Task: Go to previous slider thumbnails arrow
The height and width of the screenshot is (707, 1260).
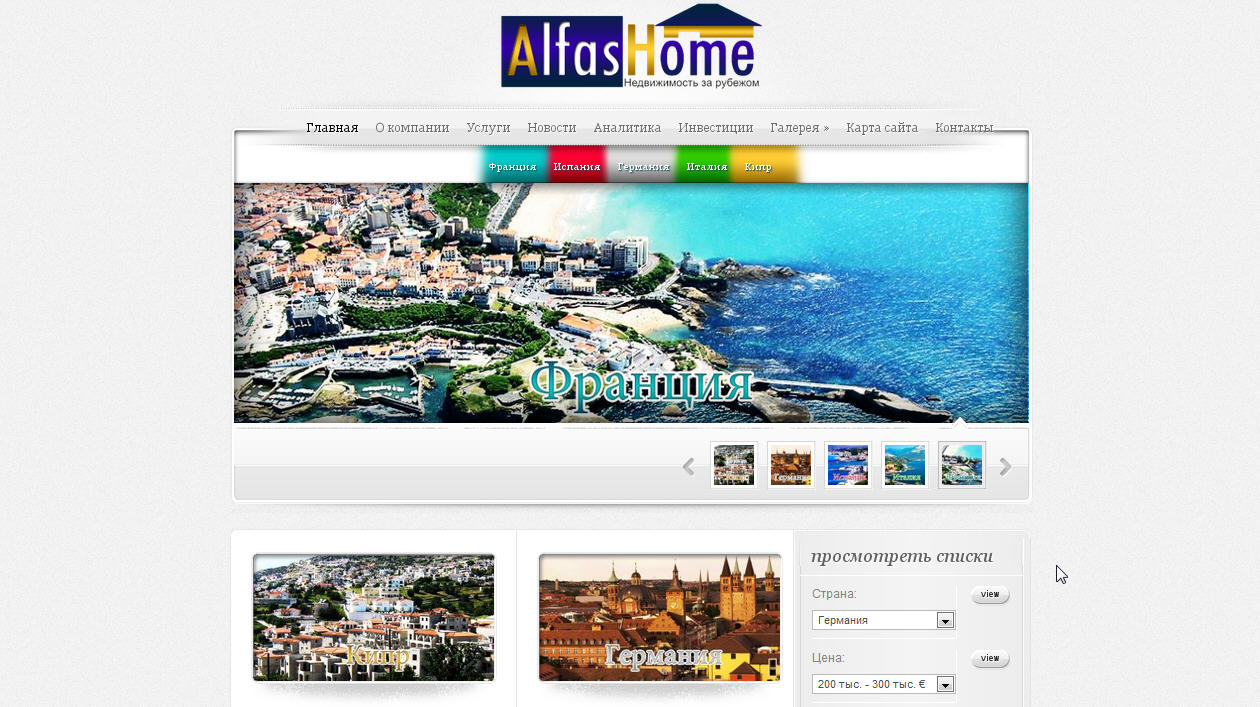Action: (x=688, y=467)
